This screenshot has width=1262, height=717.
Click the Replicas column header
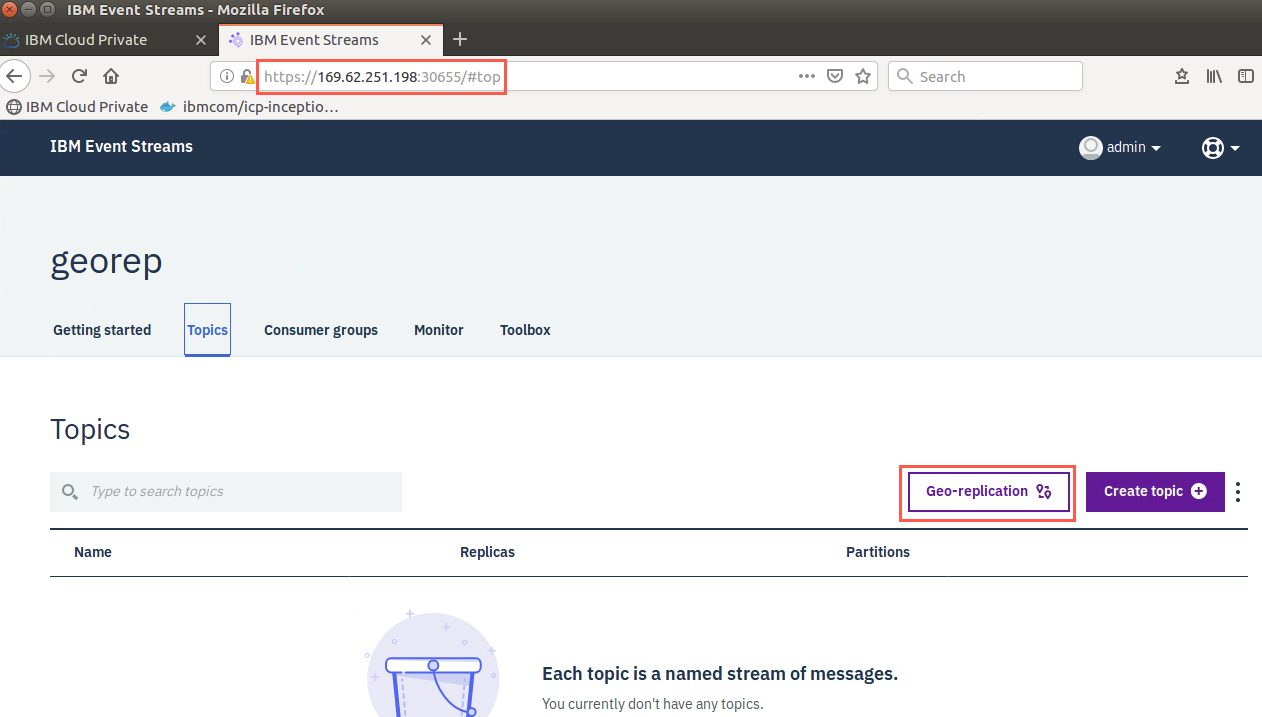[487, 552]
